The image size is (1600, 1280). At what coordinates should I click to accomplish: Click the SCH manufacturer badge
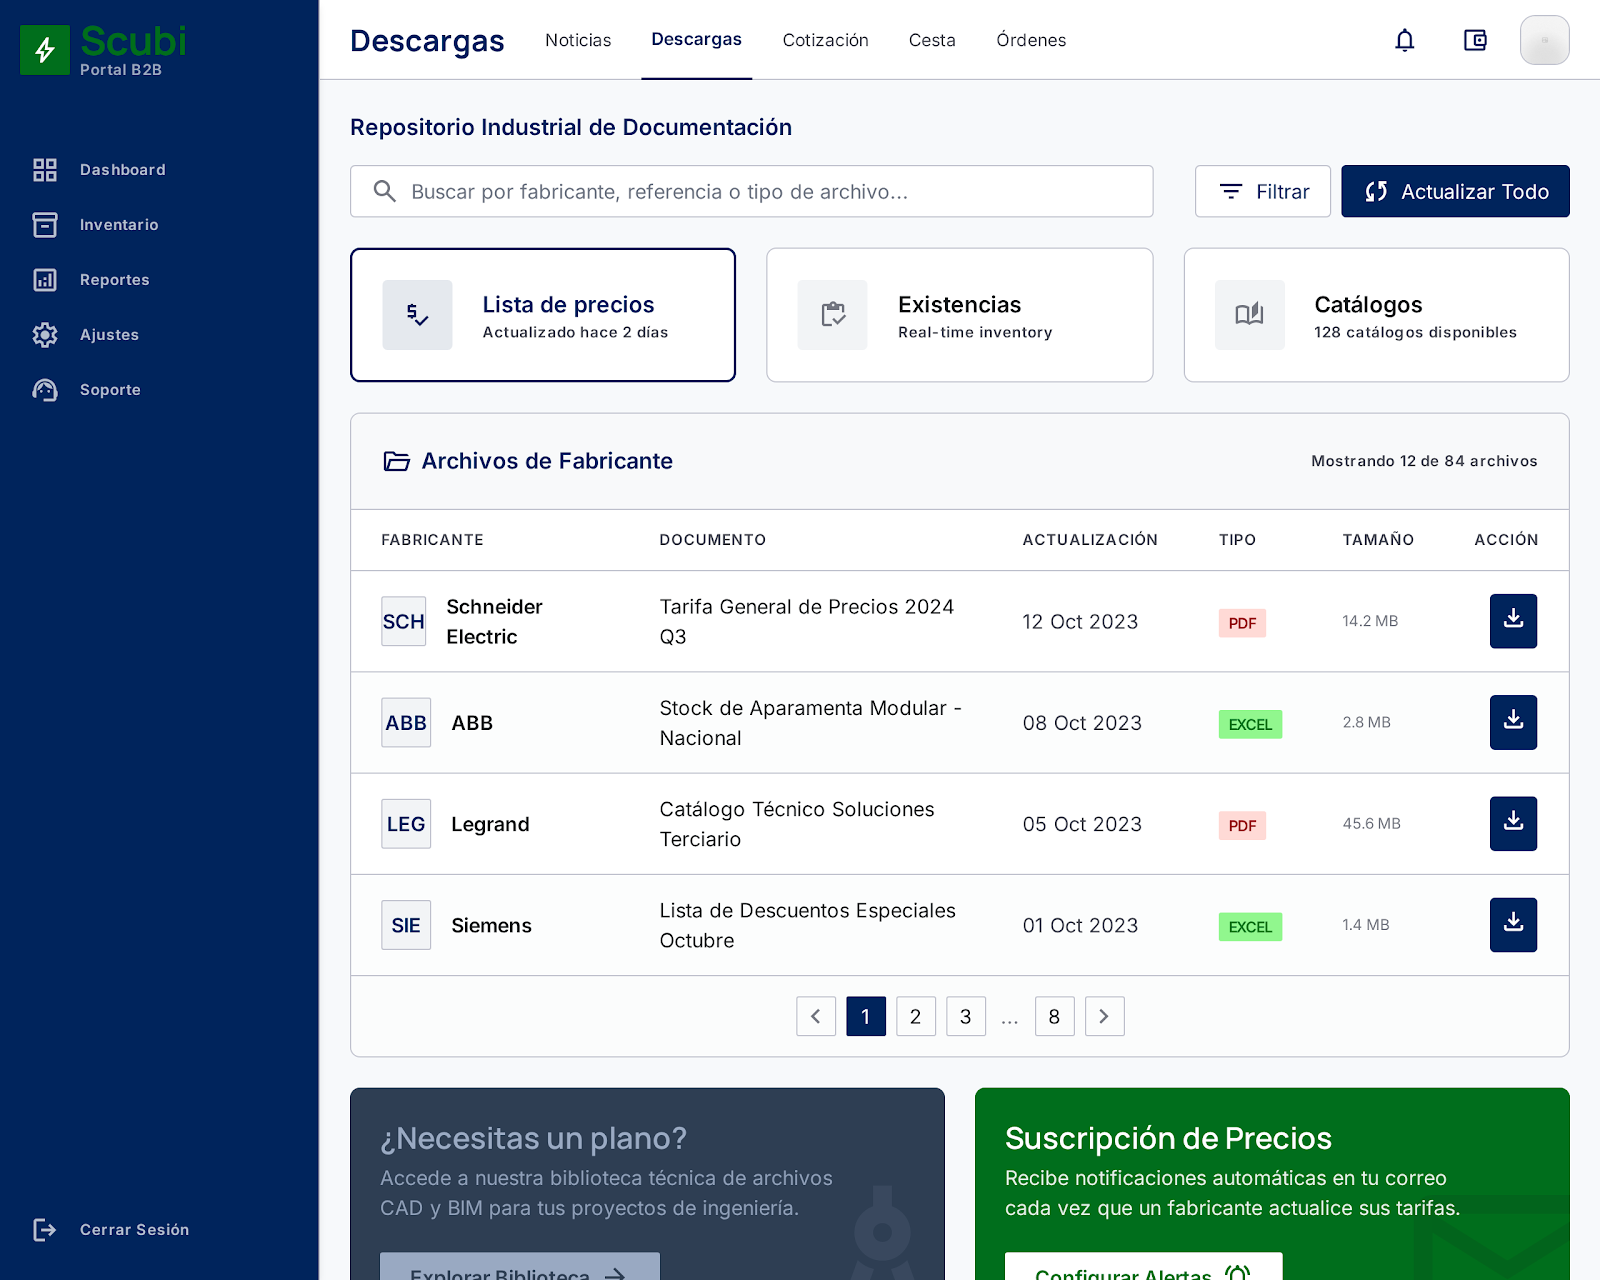[404, 621]
